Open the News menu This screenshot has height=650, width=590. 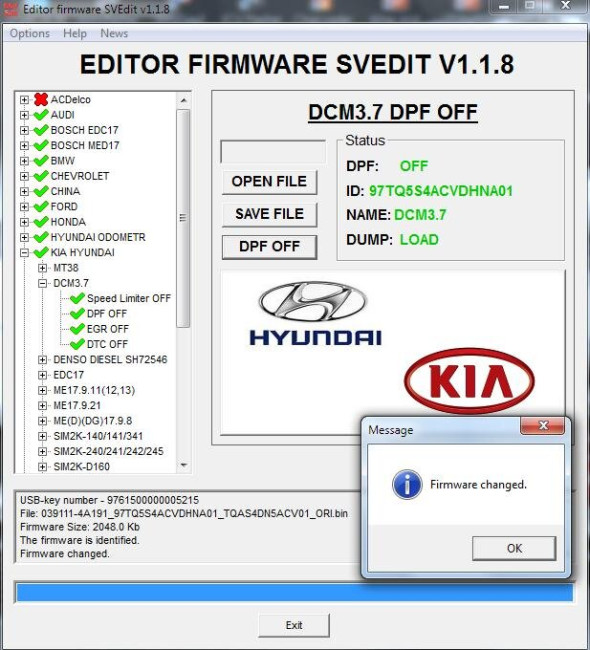[114, 33]
